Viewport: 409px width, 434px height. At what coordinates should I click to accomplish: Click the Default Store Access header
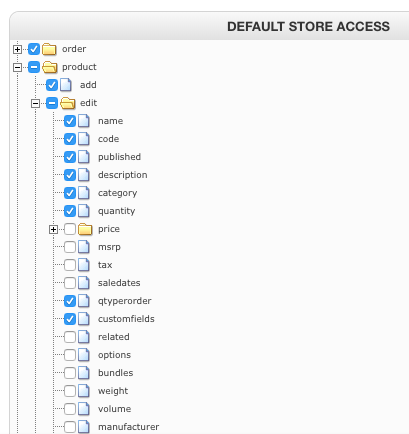point(308,27)
